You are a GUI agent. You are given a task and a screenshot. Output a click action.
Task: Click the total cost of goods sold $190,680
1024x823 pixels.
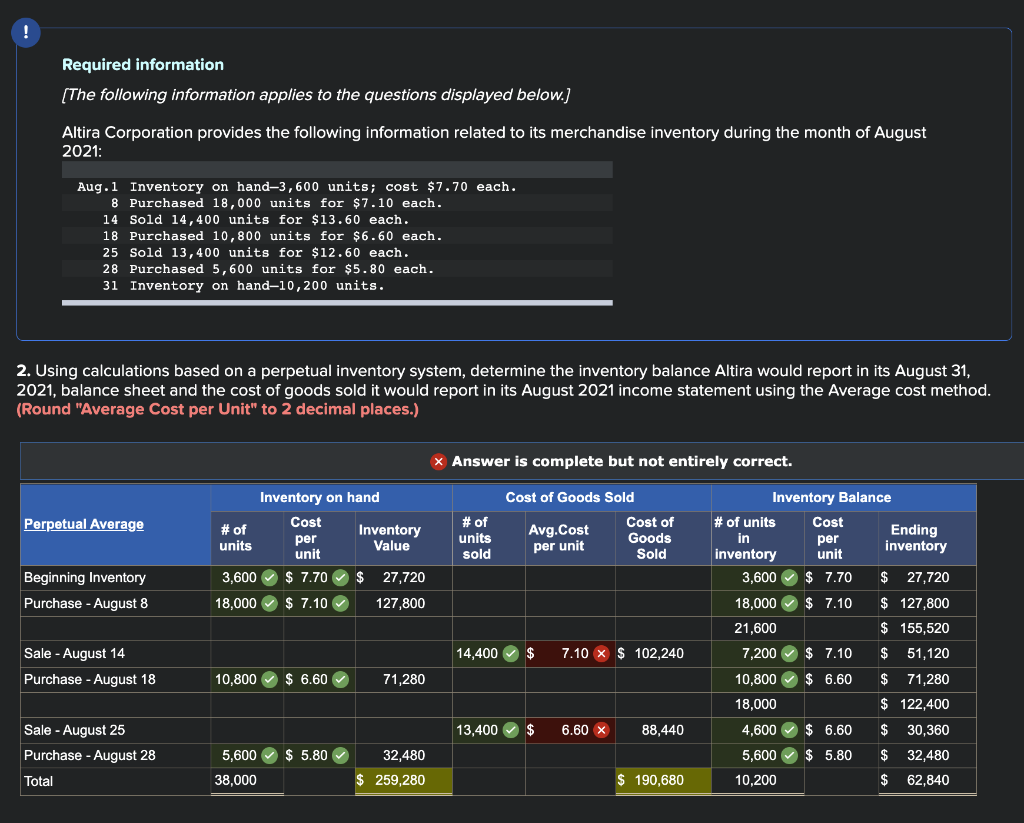663,781
